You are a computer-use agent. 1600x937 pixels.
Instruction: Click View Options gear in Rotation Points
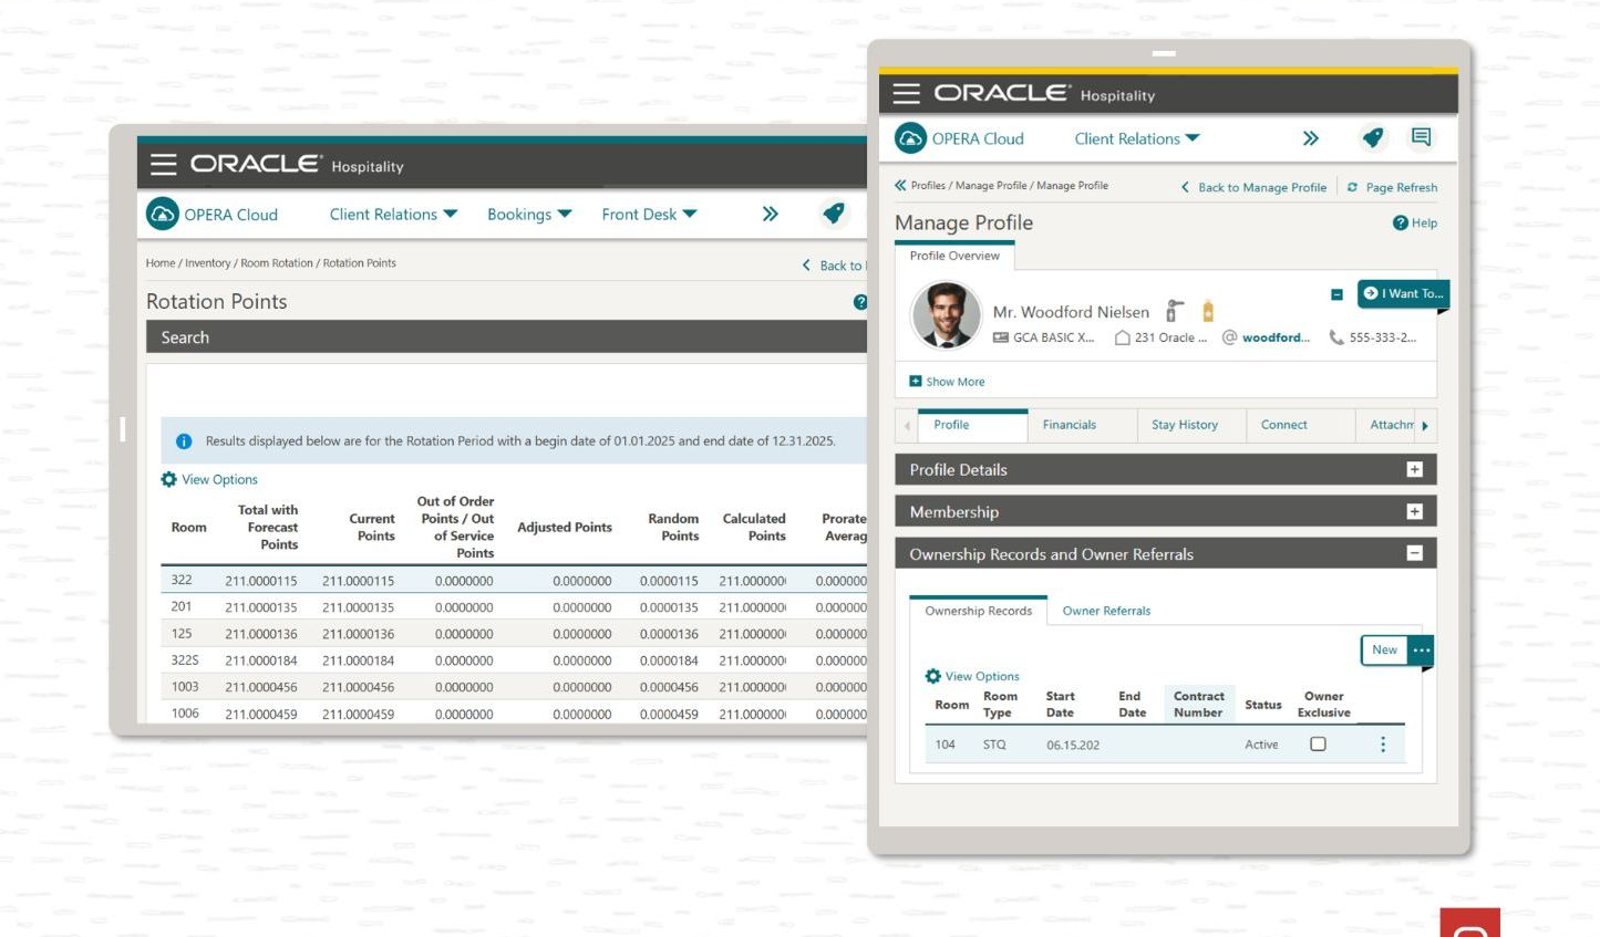(x=169, y=479)
